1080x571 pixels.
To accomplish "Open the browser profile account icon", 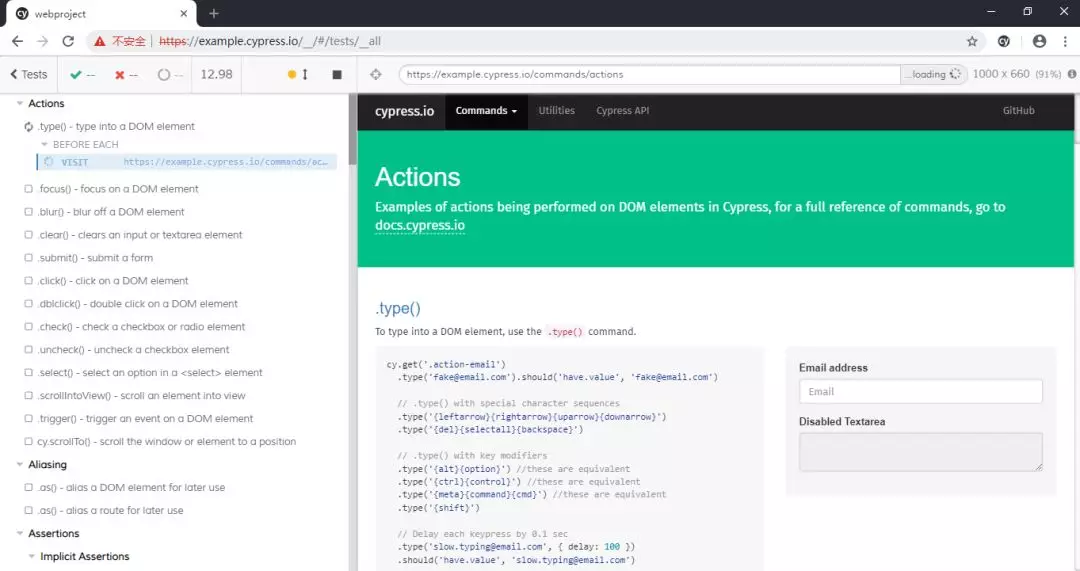I will [1039, 41].
